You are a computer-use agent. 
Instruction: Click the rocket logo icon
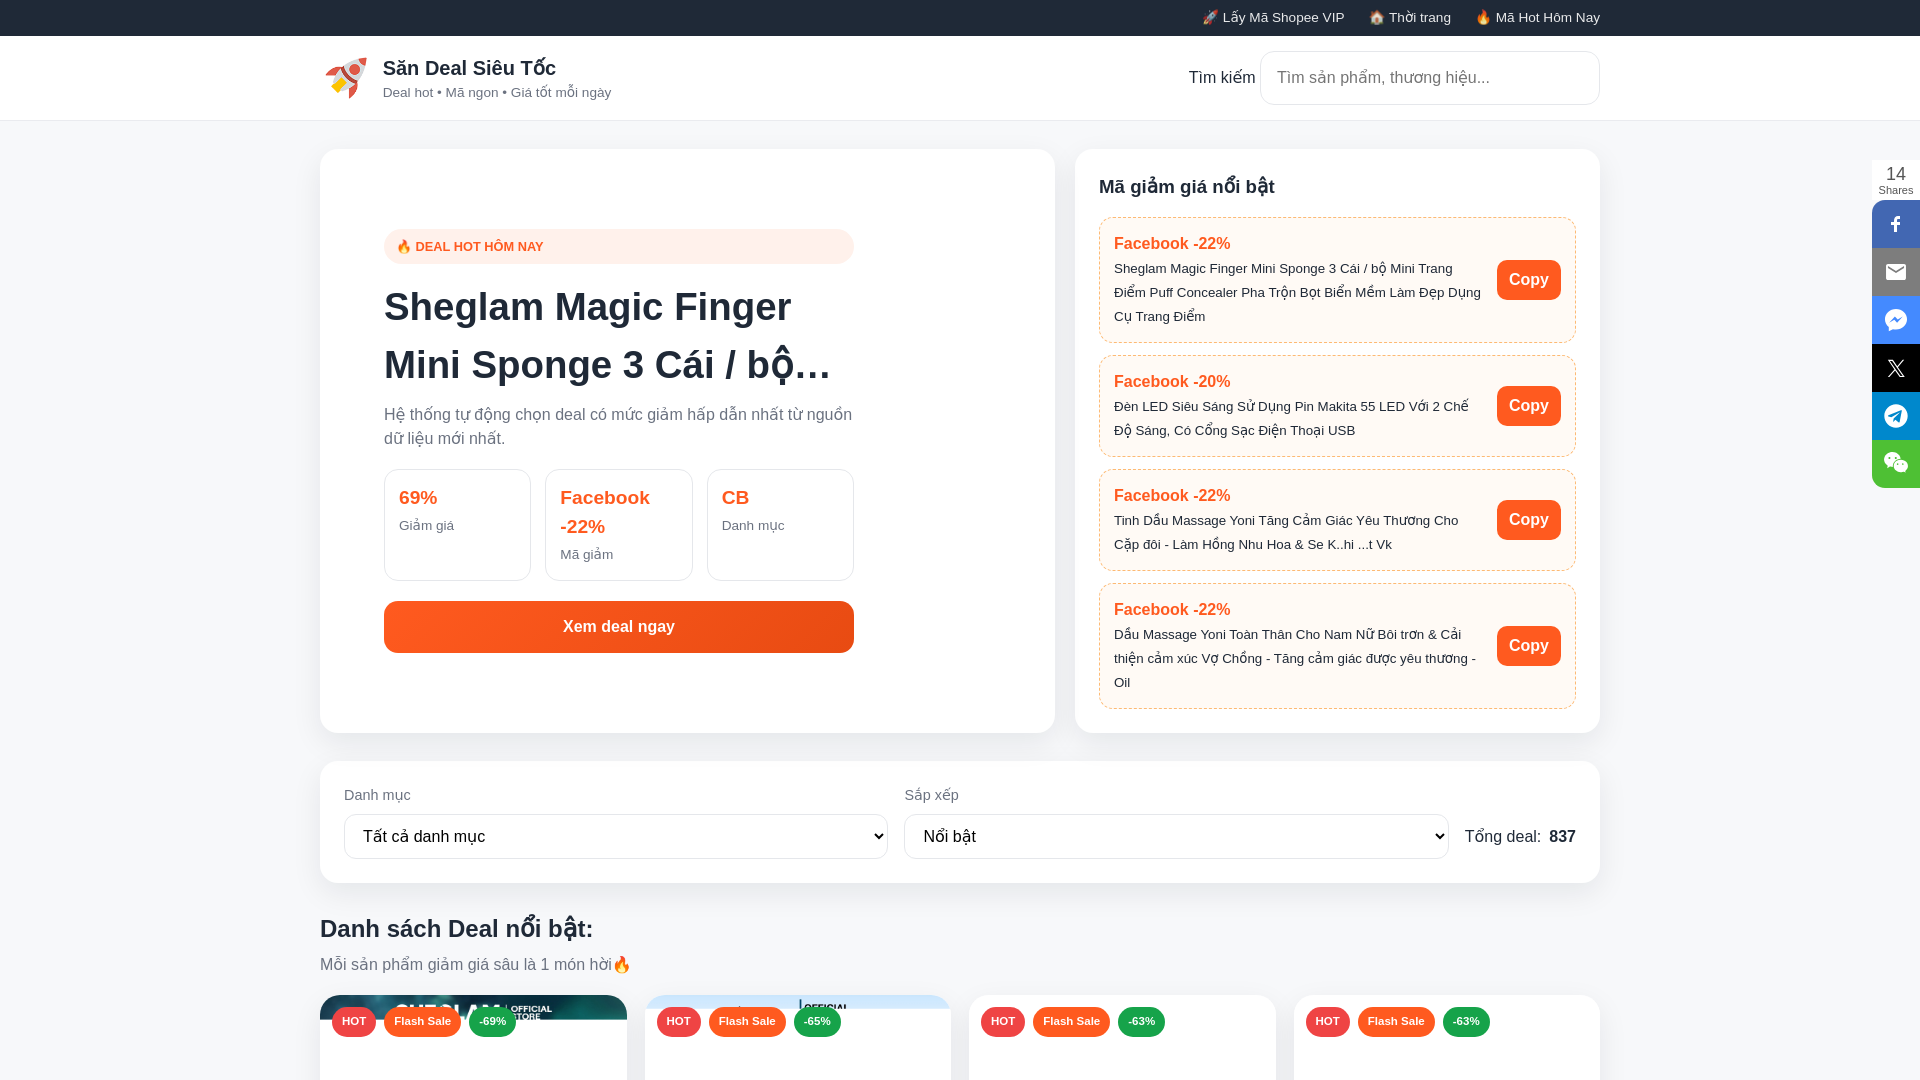pyautogui.click(x=346, y=78)
